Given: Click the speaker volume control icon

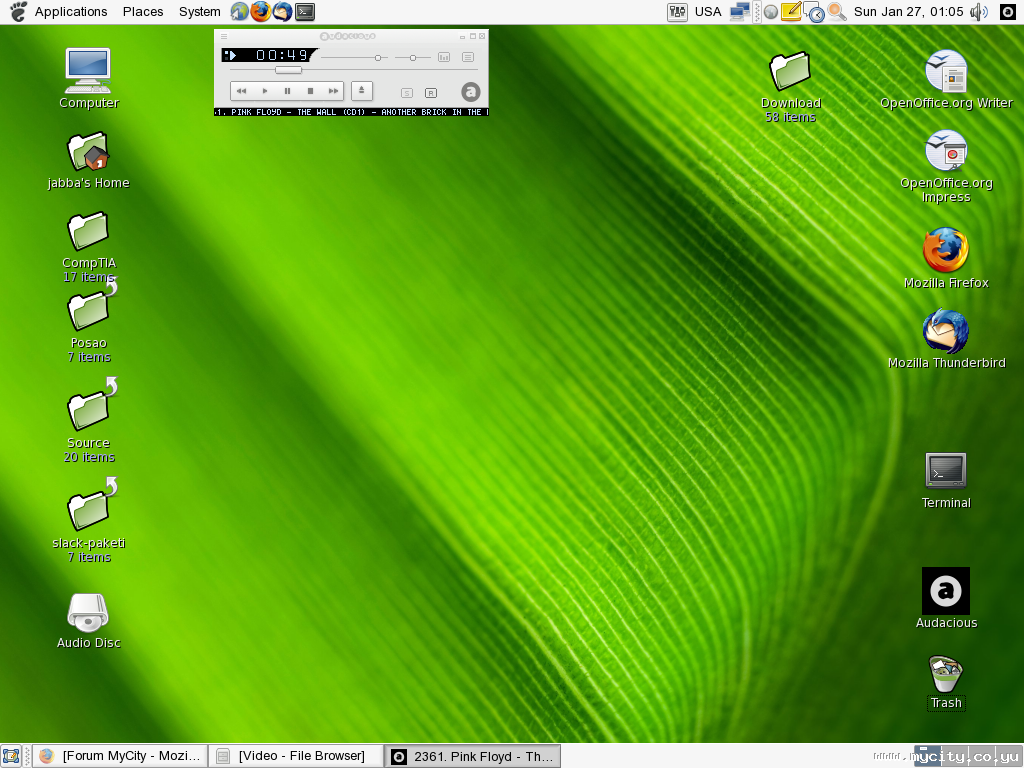Looking at the screenshot, I should pyautogui.click(x=978, y=12).
